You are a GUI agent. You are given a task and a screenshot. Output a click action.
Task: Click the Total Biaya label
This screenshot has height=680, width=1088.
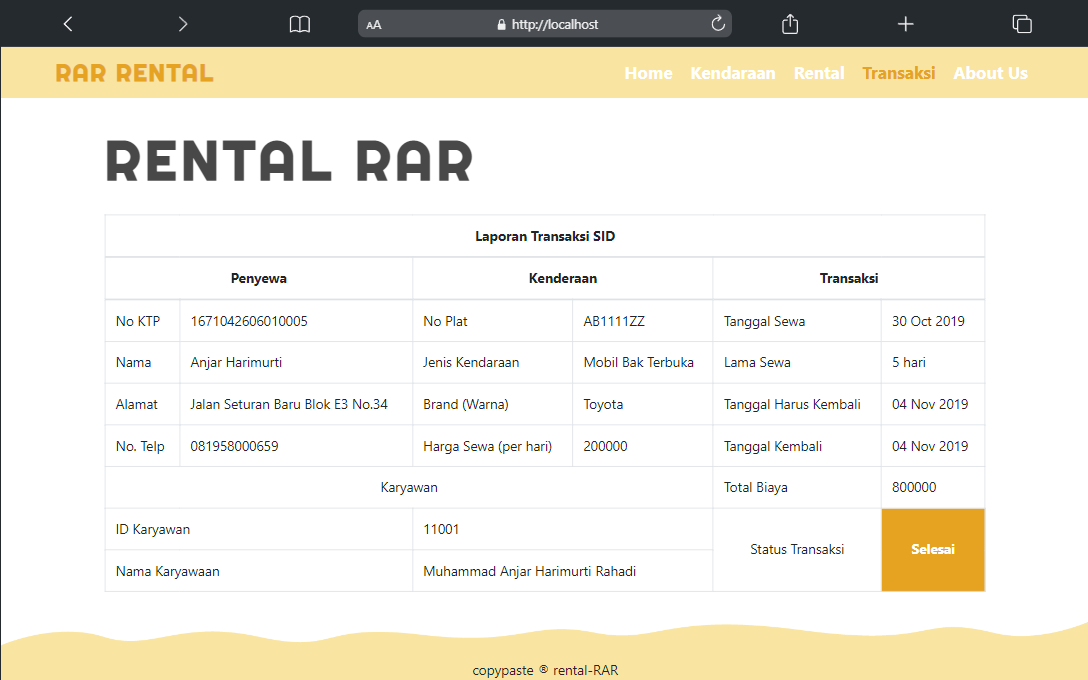[x=756, y=487]
